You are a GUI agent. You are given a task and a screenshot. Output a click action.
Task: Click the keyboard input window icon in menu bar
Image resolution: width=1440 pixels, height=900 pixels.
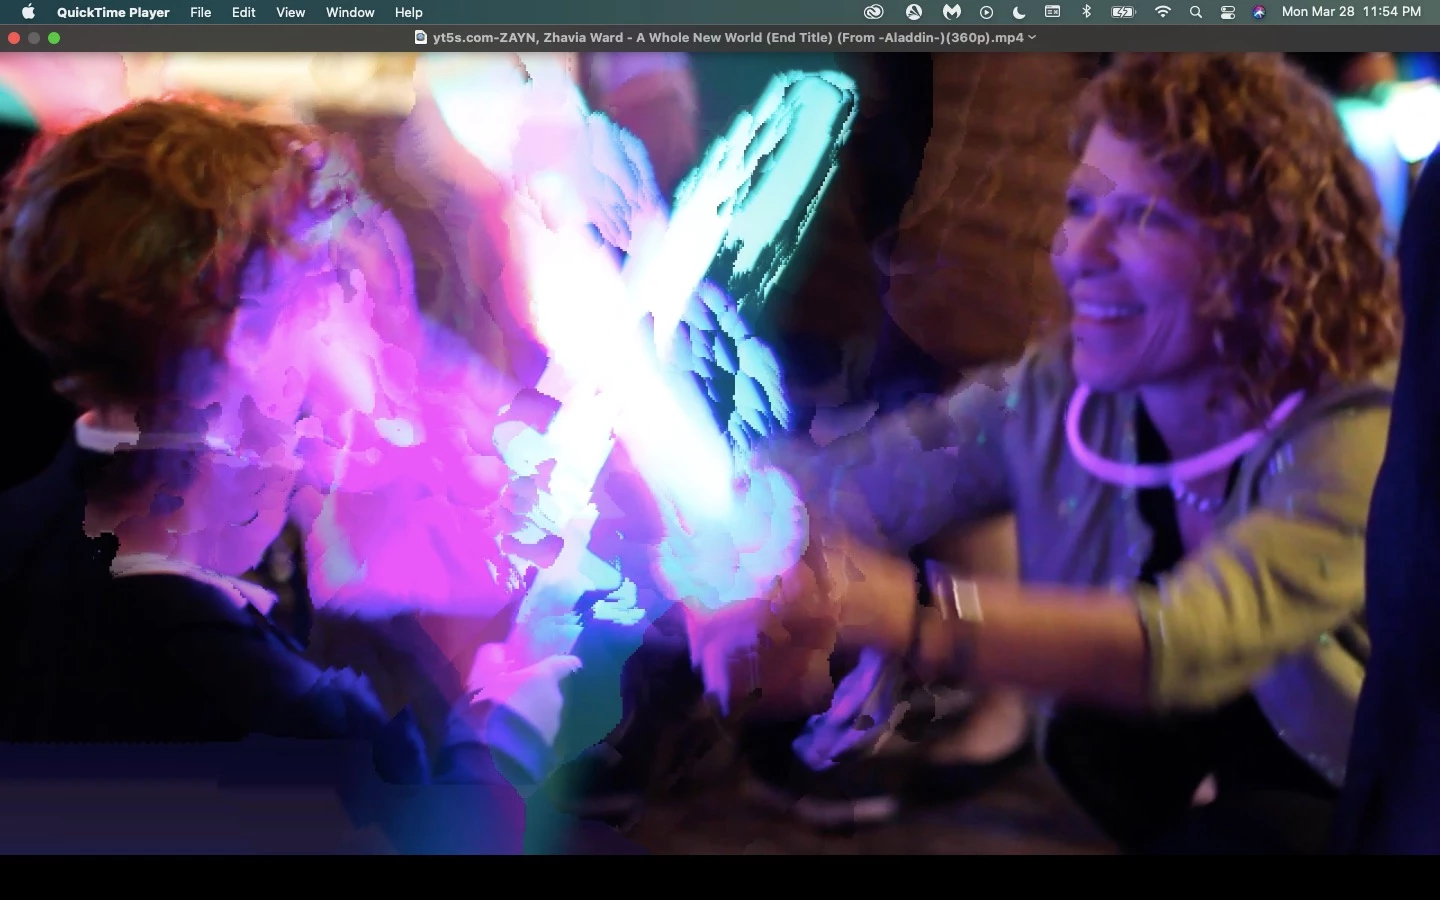pyautogui.click(x=1053, y=12)
